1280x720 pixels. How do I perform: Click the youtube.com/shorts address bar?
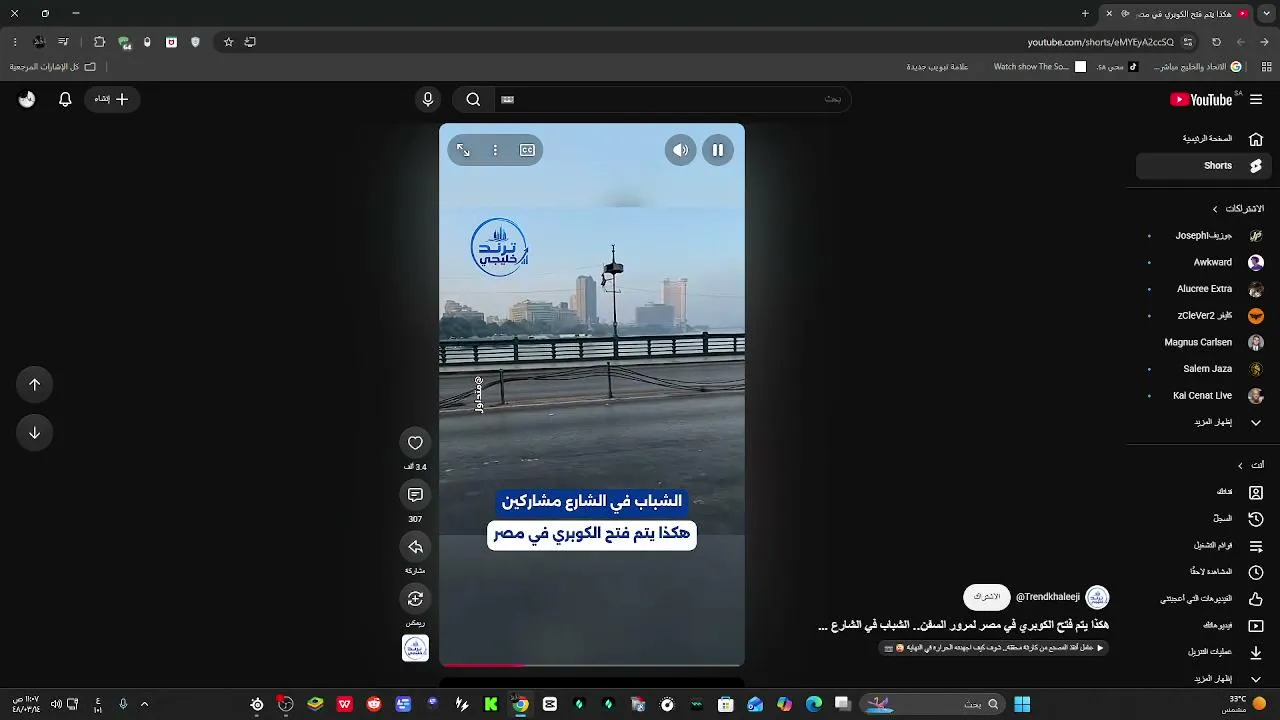[x=1101, y=42]
